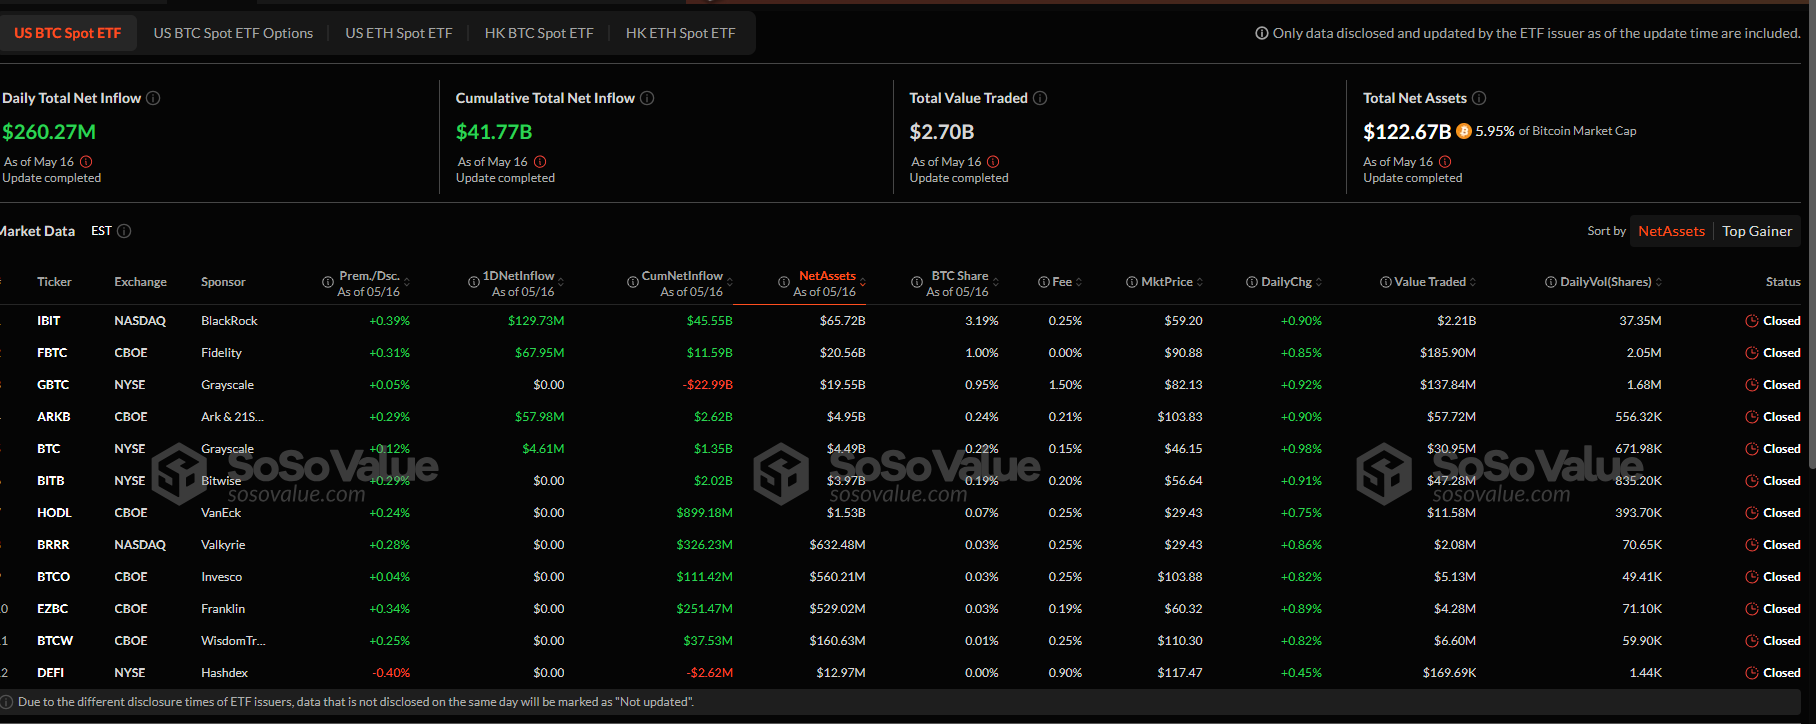The image size is (1816, 724).
Task: Click red alert icon under Total Net Assets date
Action: coord(1445,162)
